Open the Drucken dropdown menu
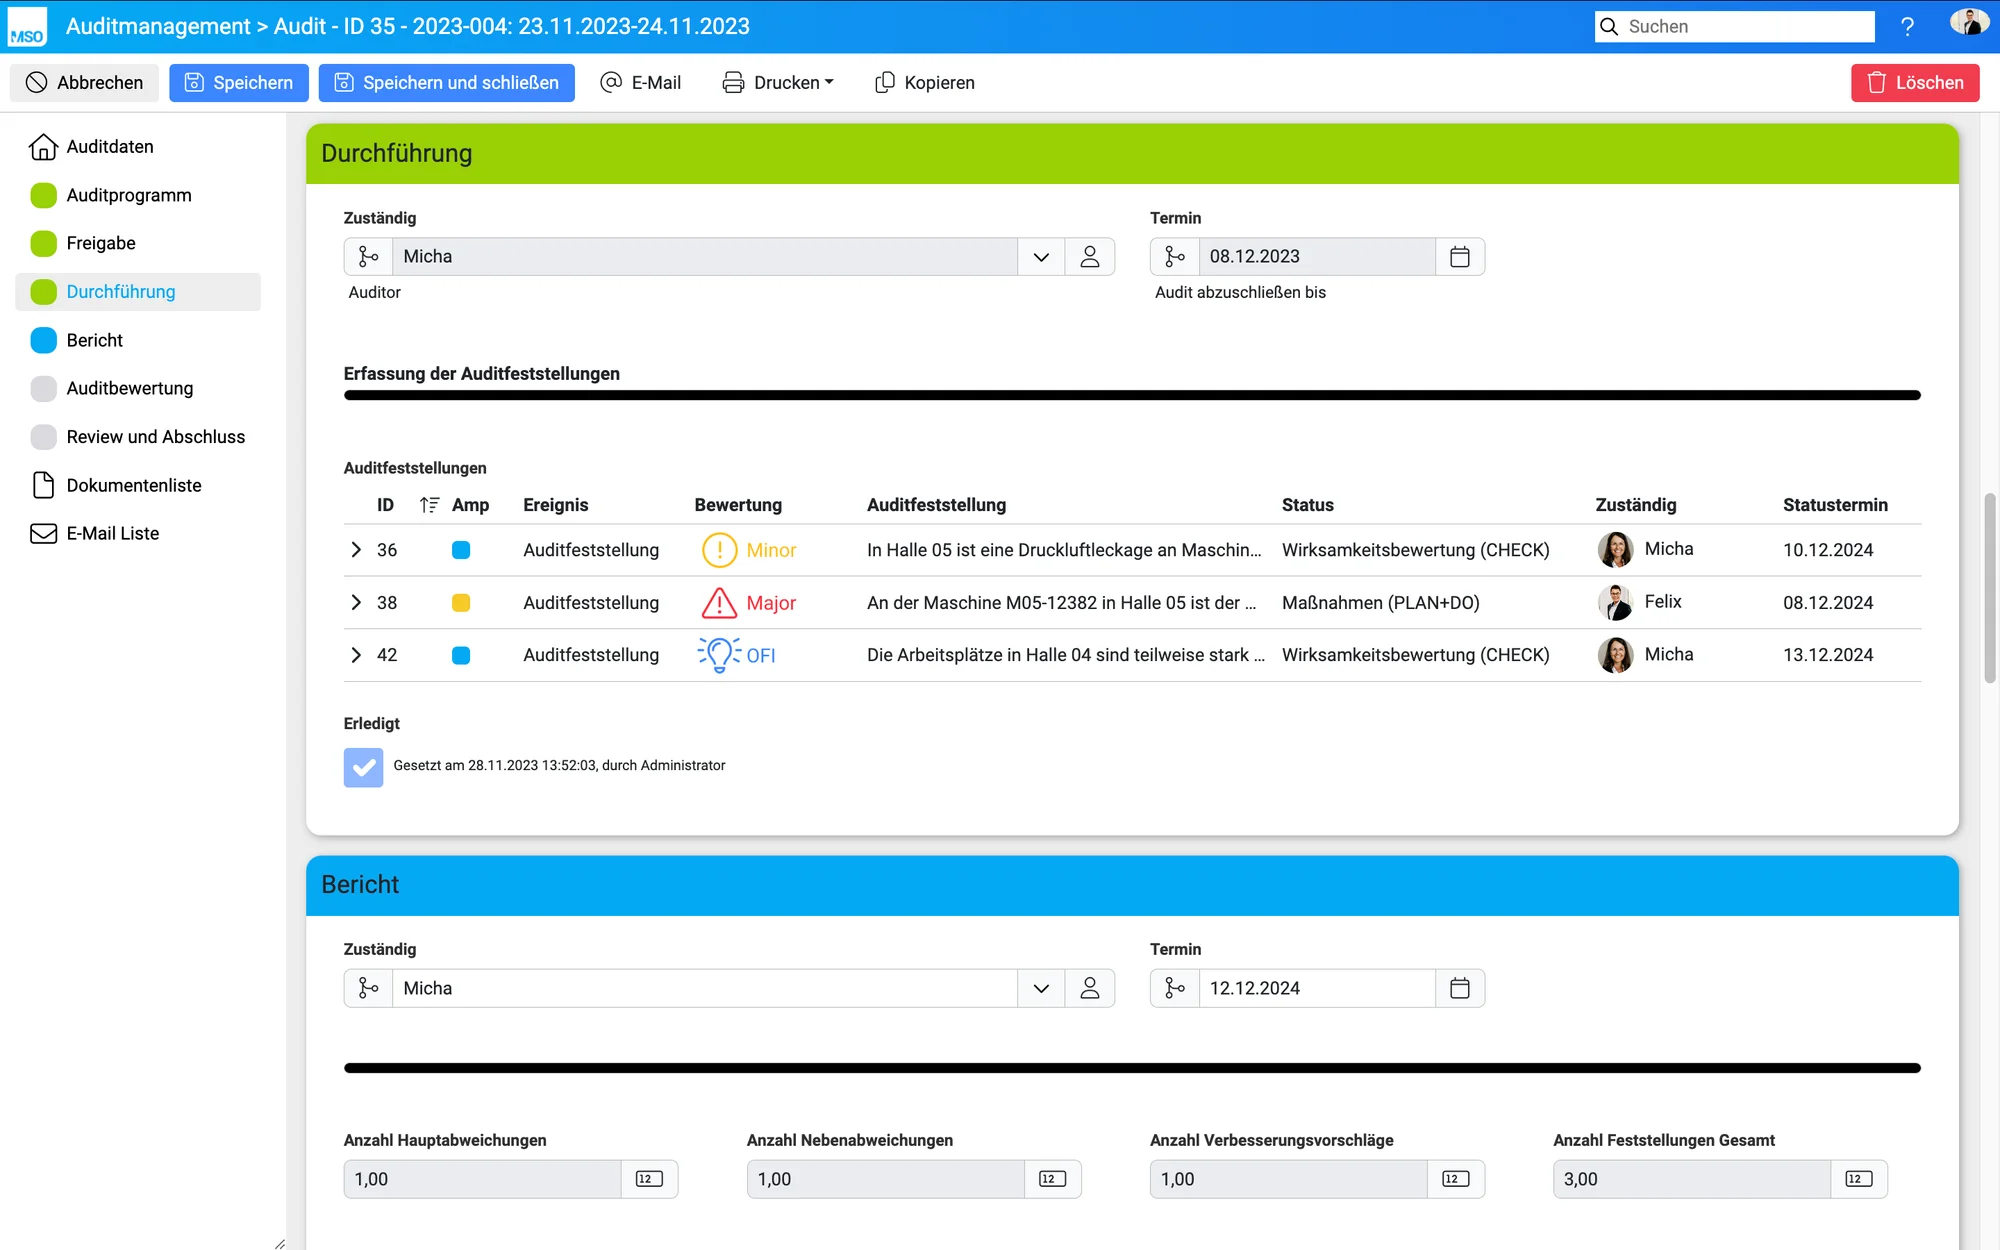The image size is (2000, 1250). coord(778,83)
